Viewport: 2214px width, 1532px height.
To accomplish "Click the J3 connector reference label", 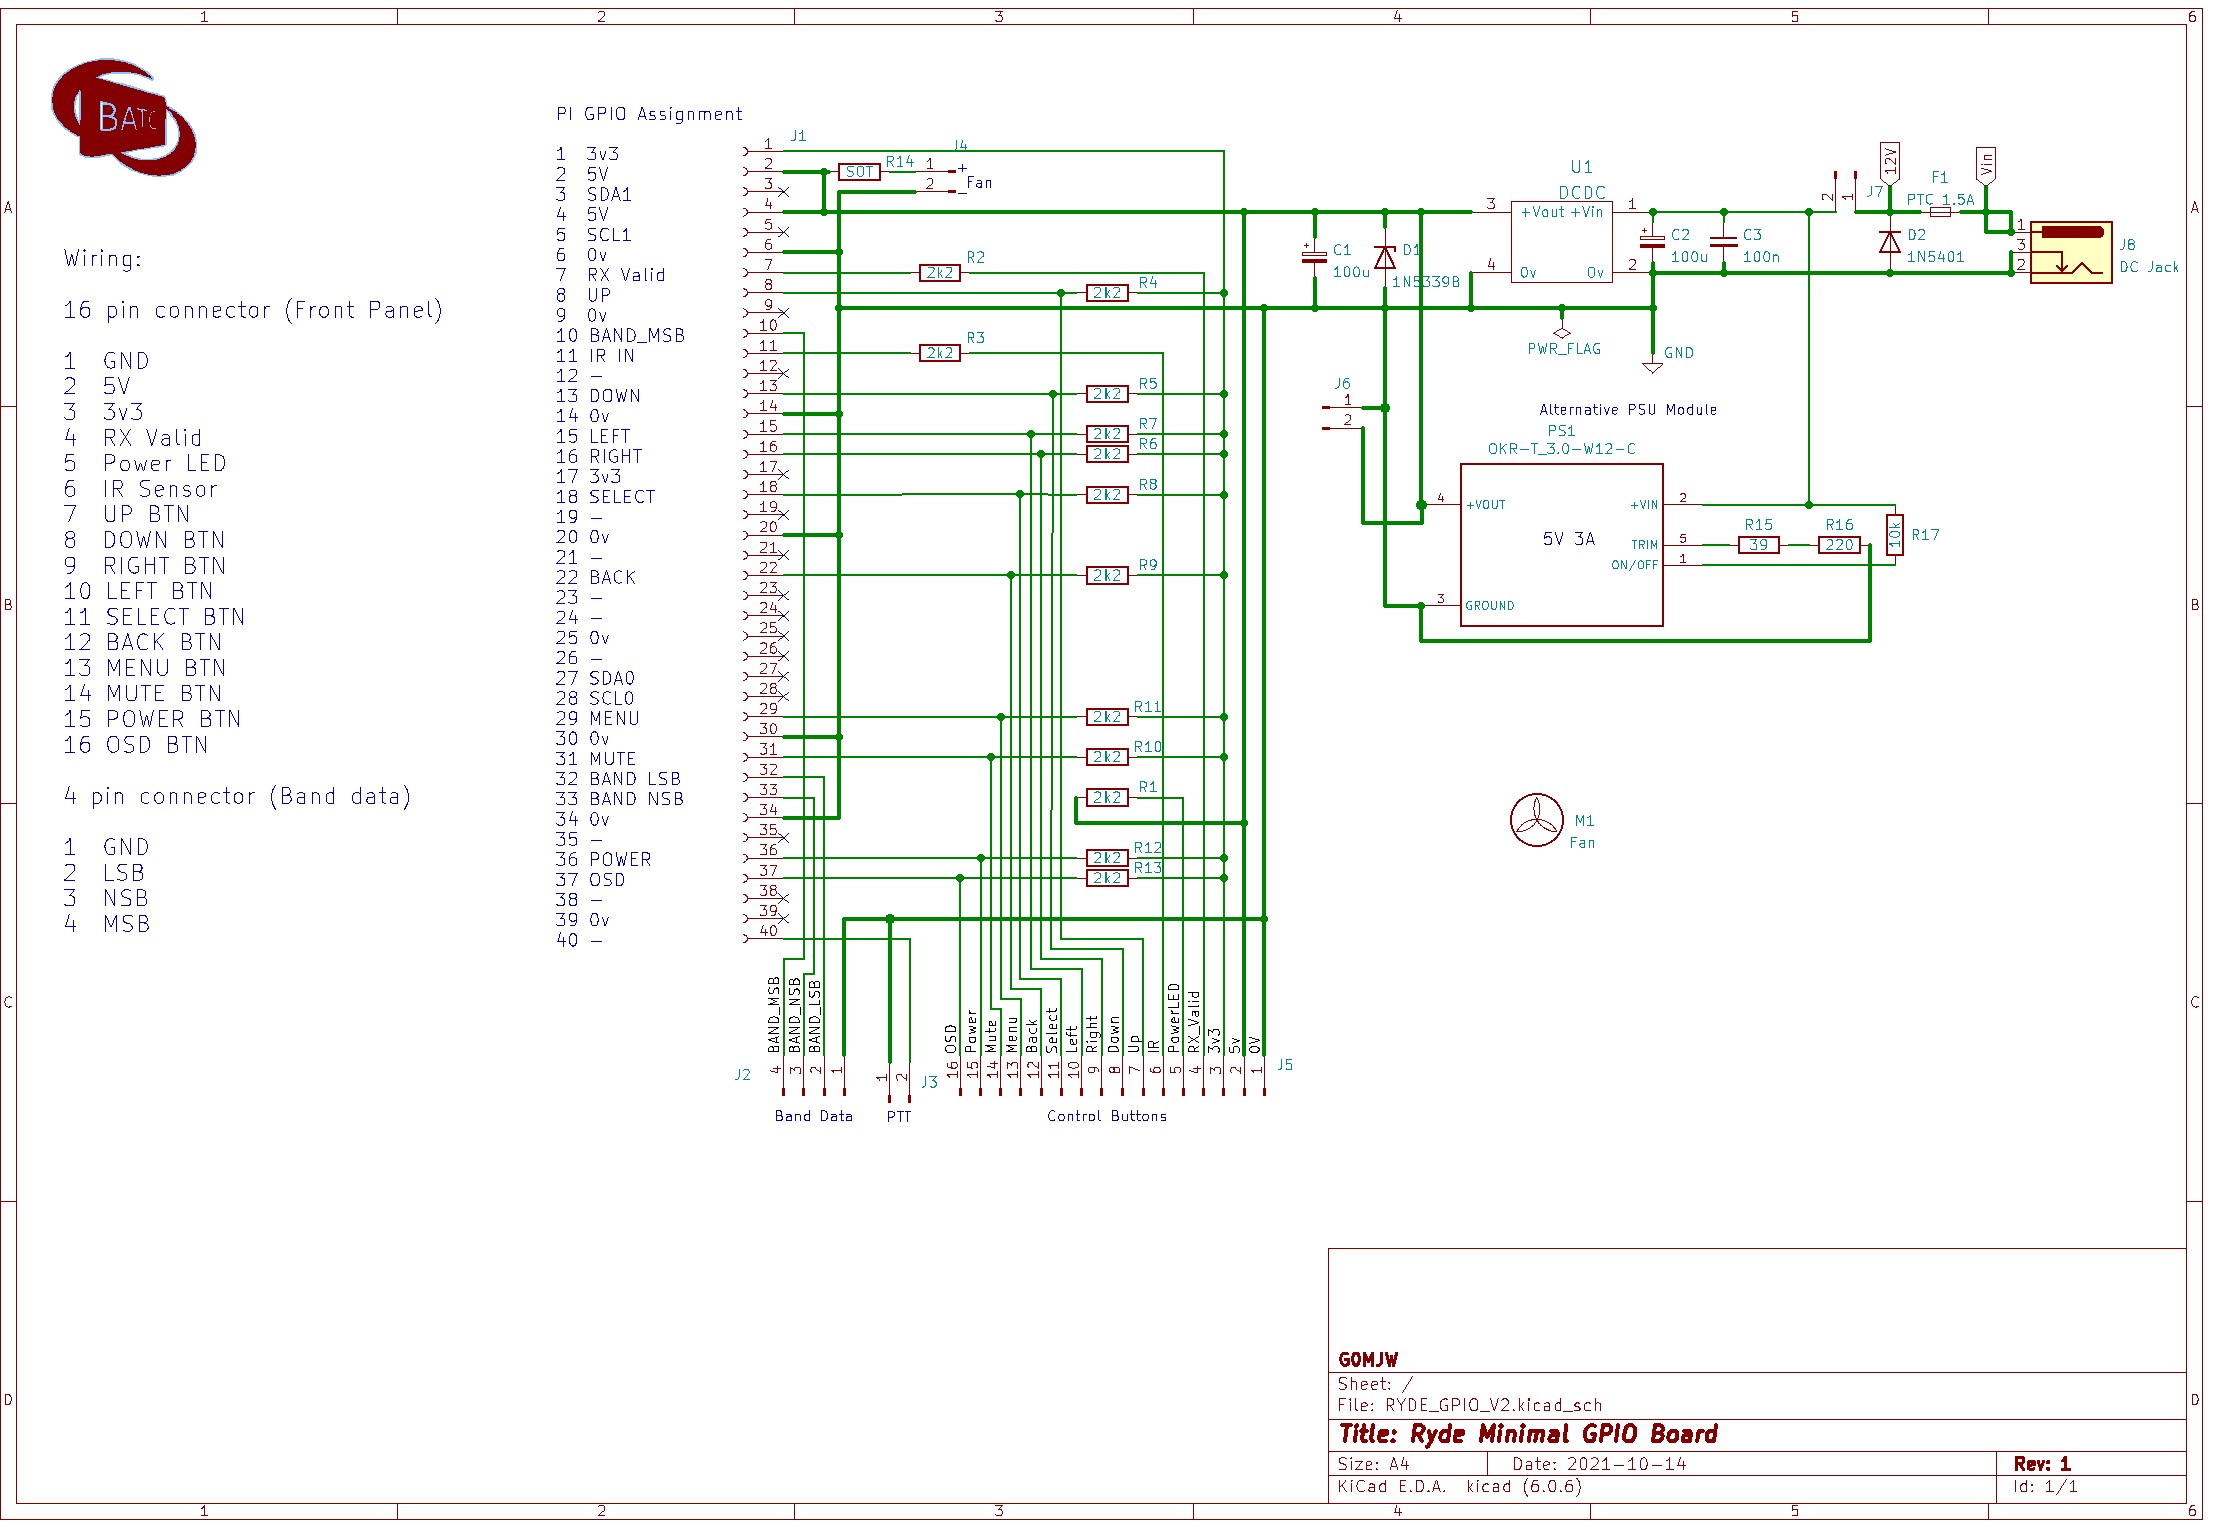I will click(x=929, y=1082).
